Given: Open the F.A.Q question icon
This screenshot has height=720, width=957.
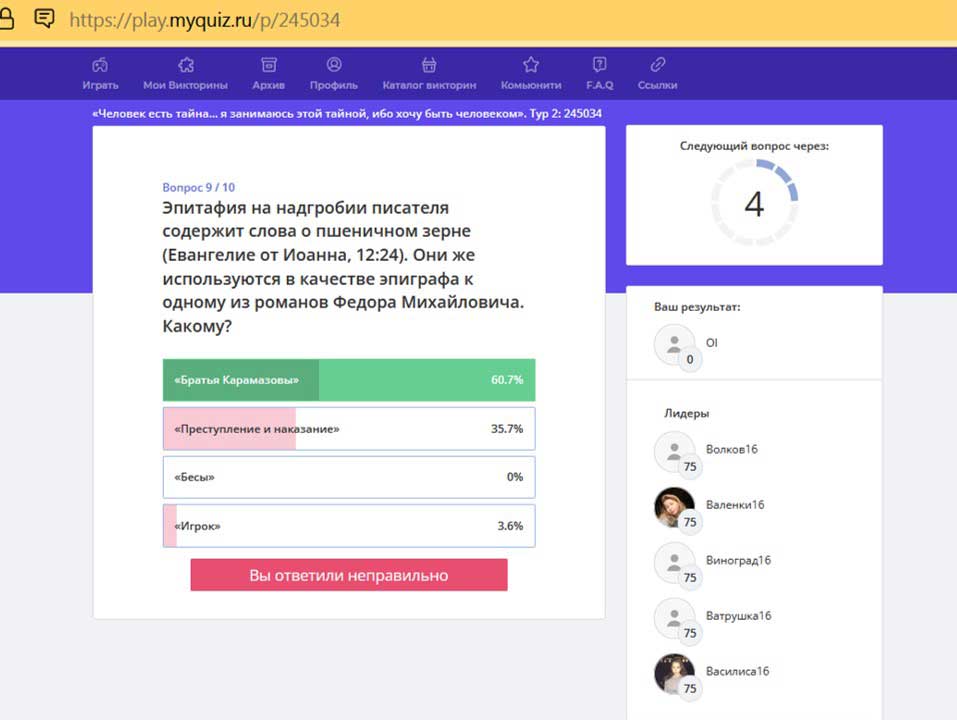Looking at the screenshot, I should click(599, 65).
